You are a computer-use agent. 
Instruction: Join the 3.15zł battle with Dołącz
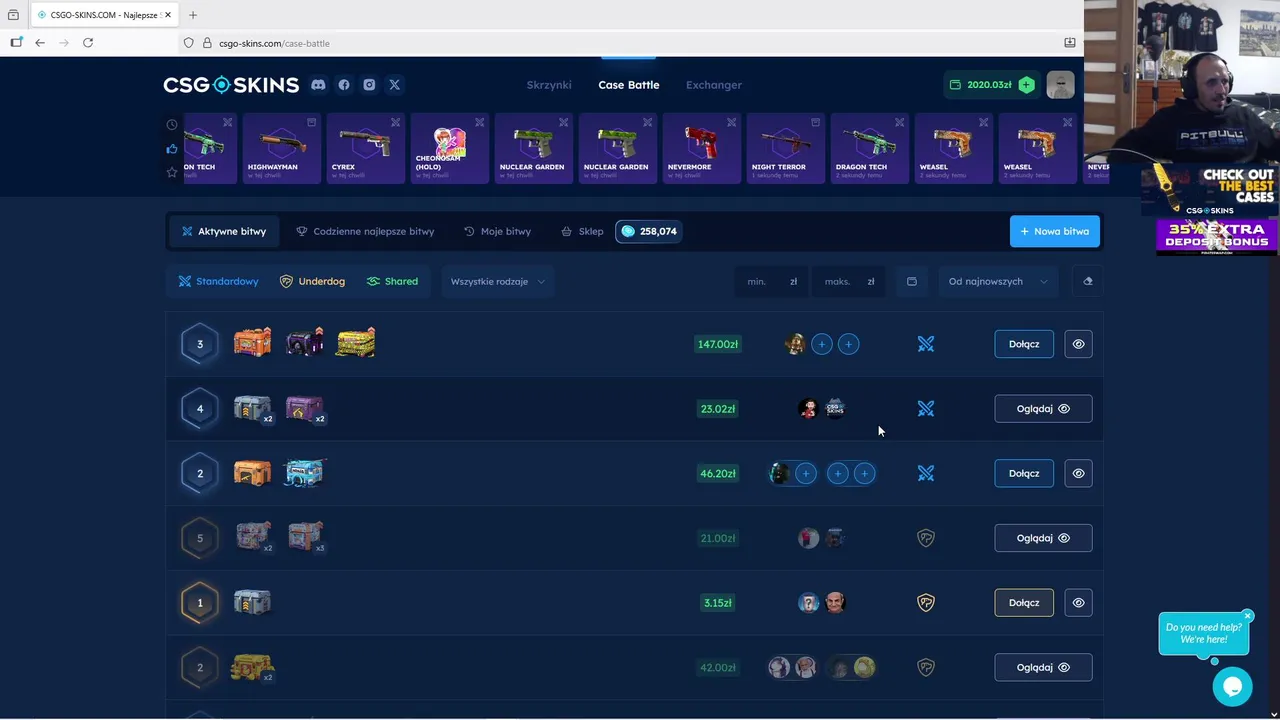1024,603
